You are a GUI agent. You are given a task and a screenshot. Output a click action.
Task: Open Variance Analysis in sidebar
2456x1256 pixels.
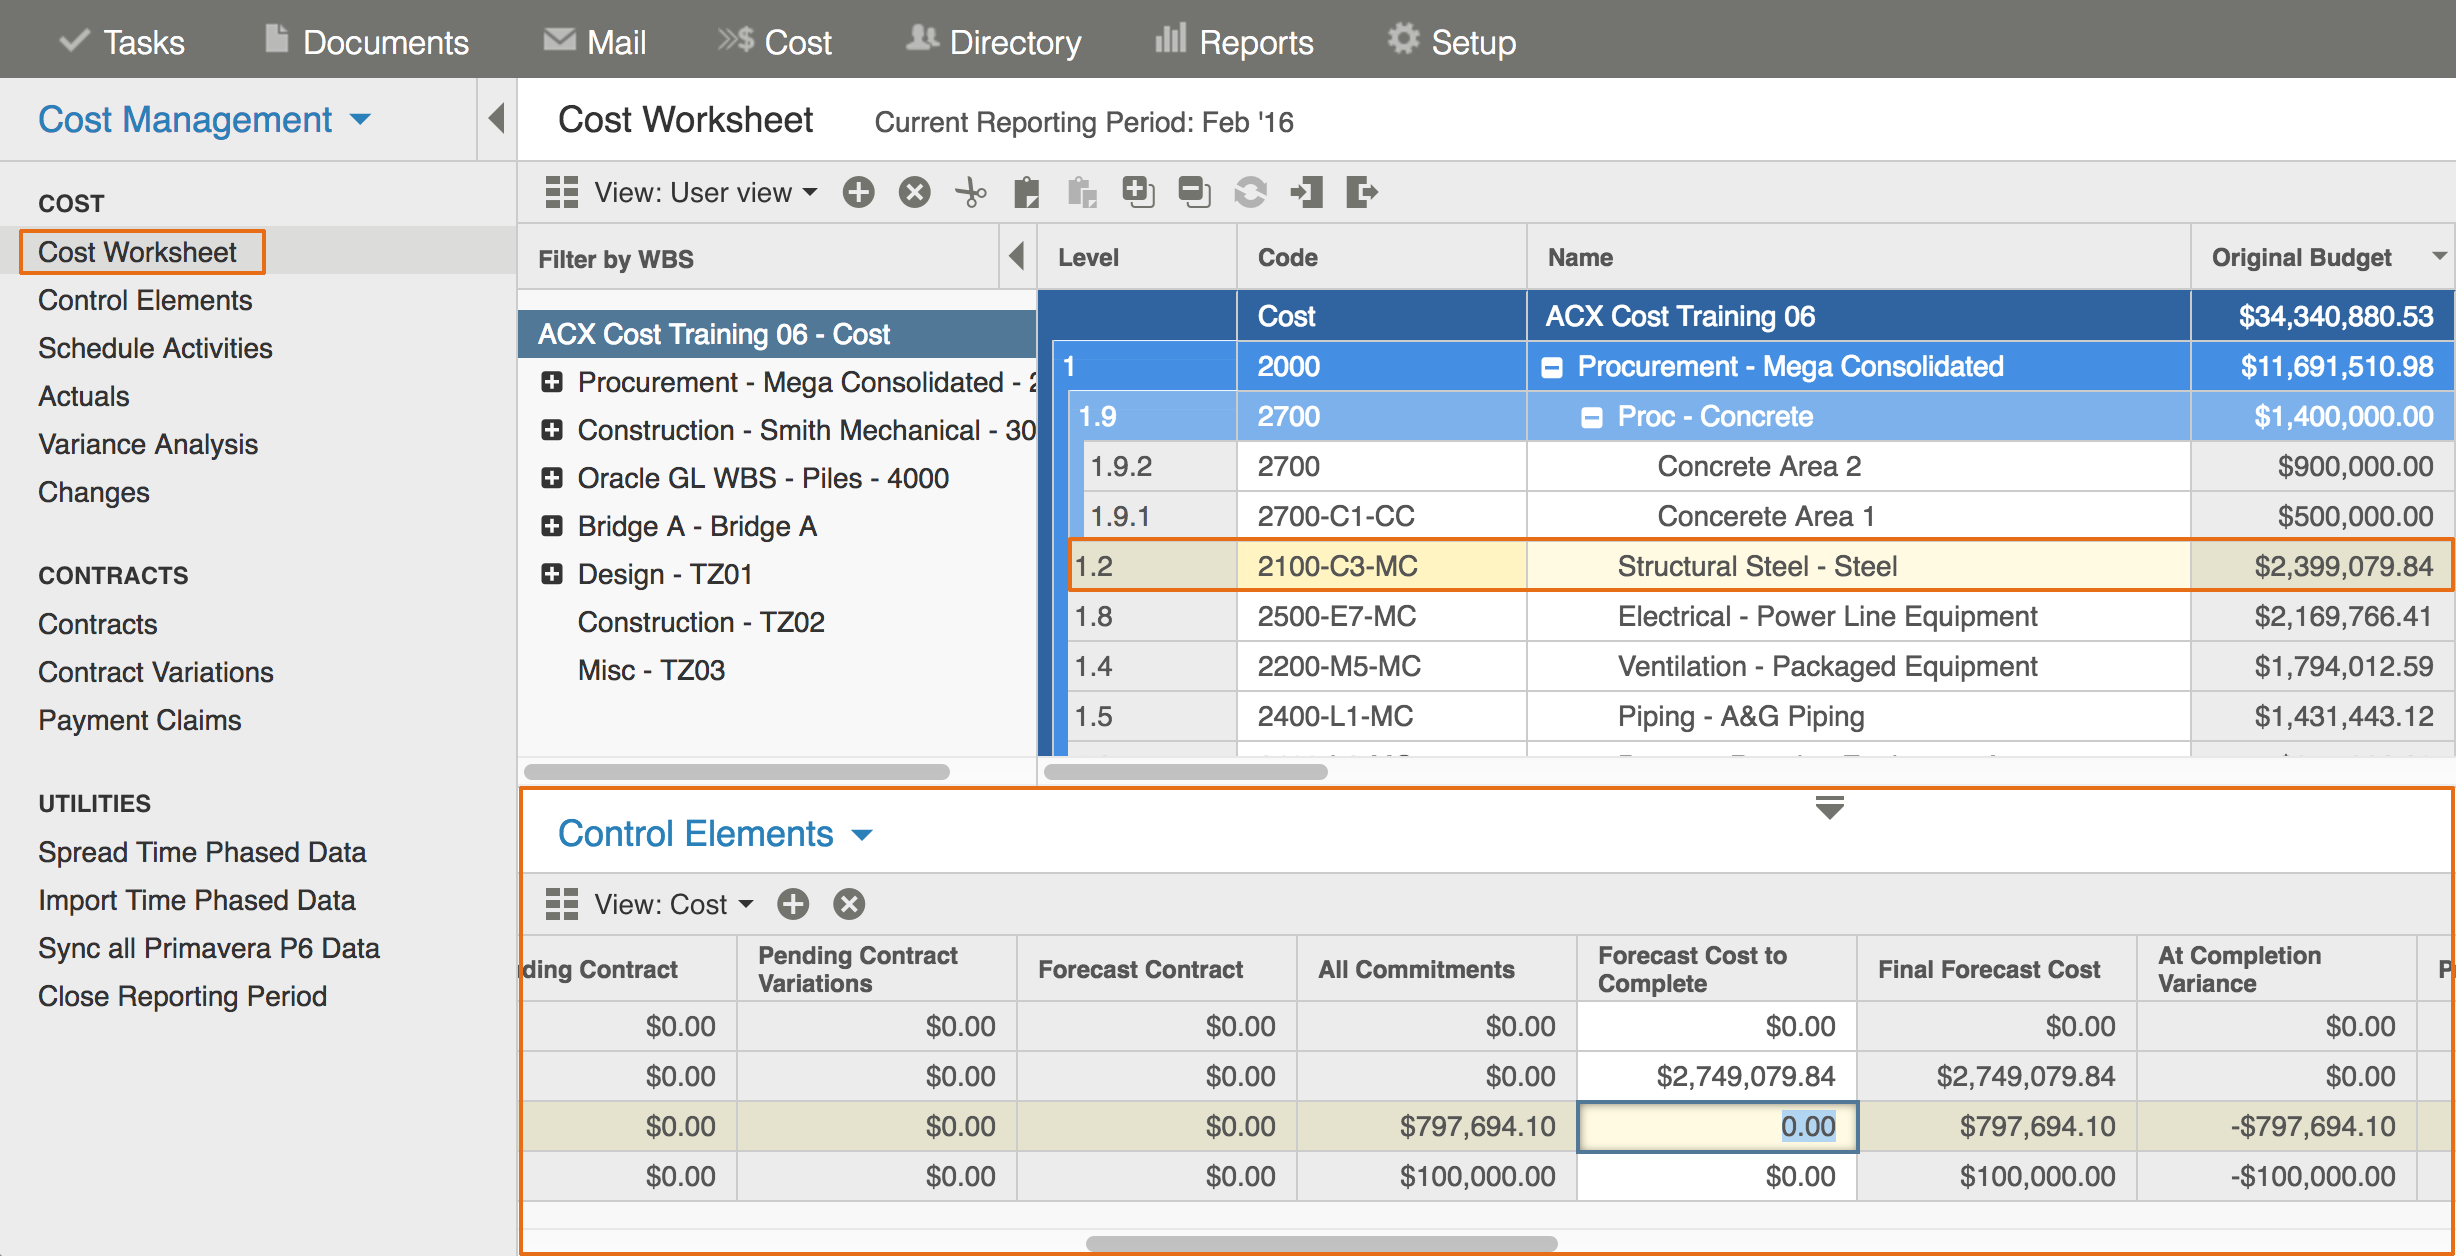pyautogui.click(x=148, y=444)
